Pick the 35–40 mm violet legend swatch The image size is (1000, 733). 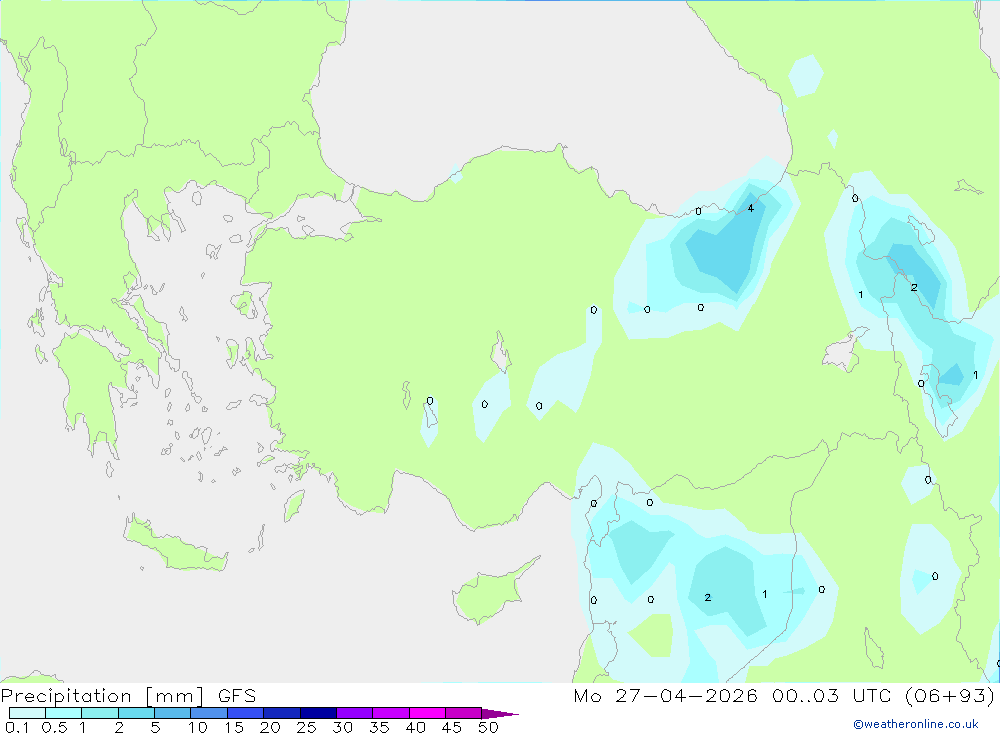[390, 713]
